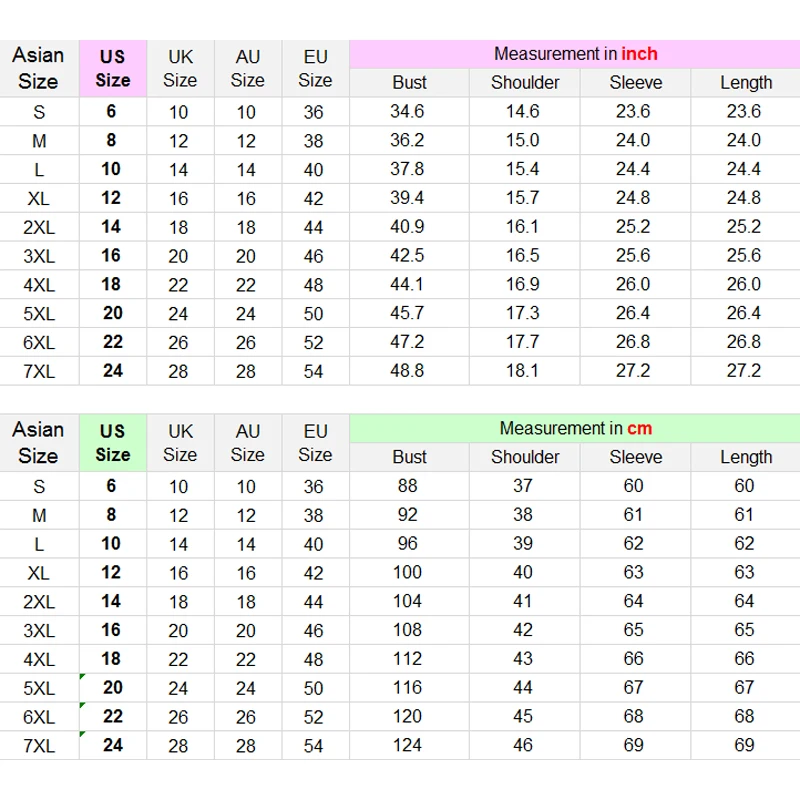Screen dimensions: 800x800
Task: Click the green triangle marker on 6XL row
Action: pyautogui.click(x=82, y=705)
